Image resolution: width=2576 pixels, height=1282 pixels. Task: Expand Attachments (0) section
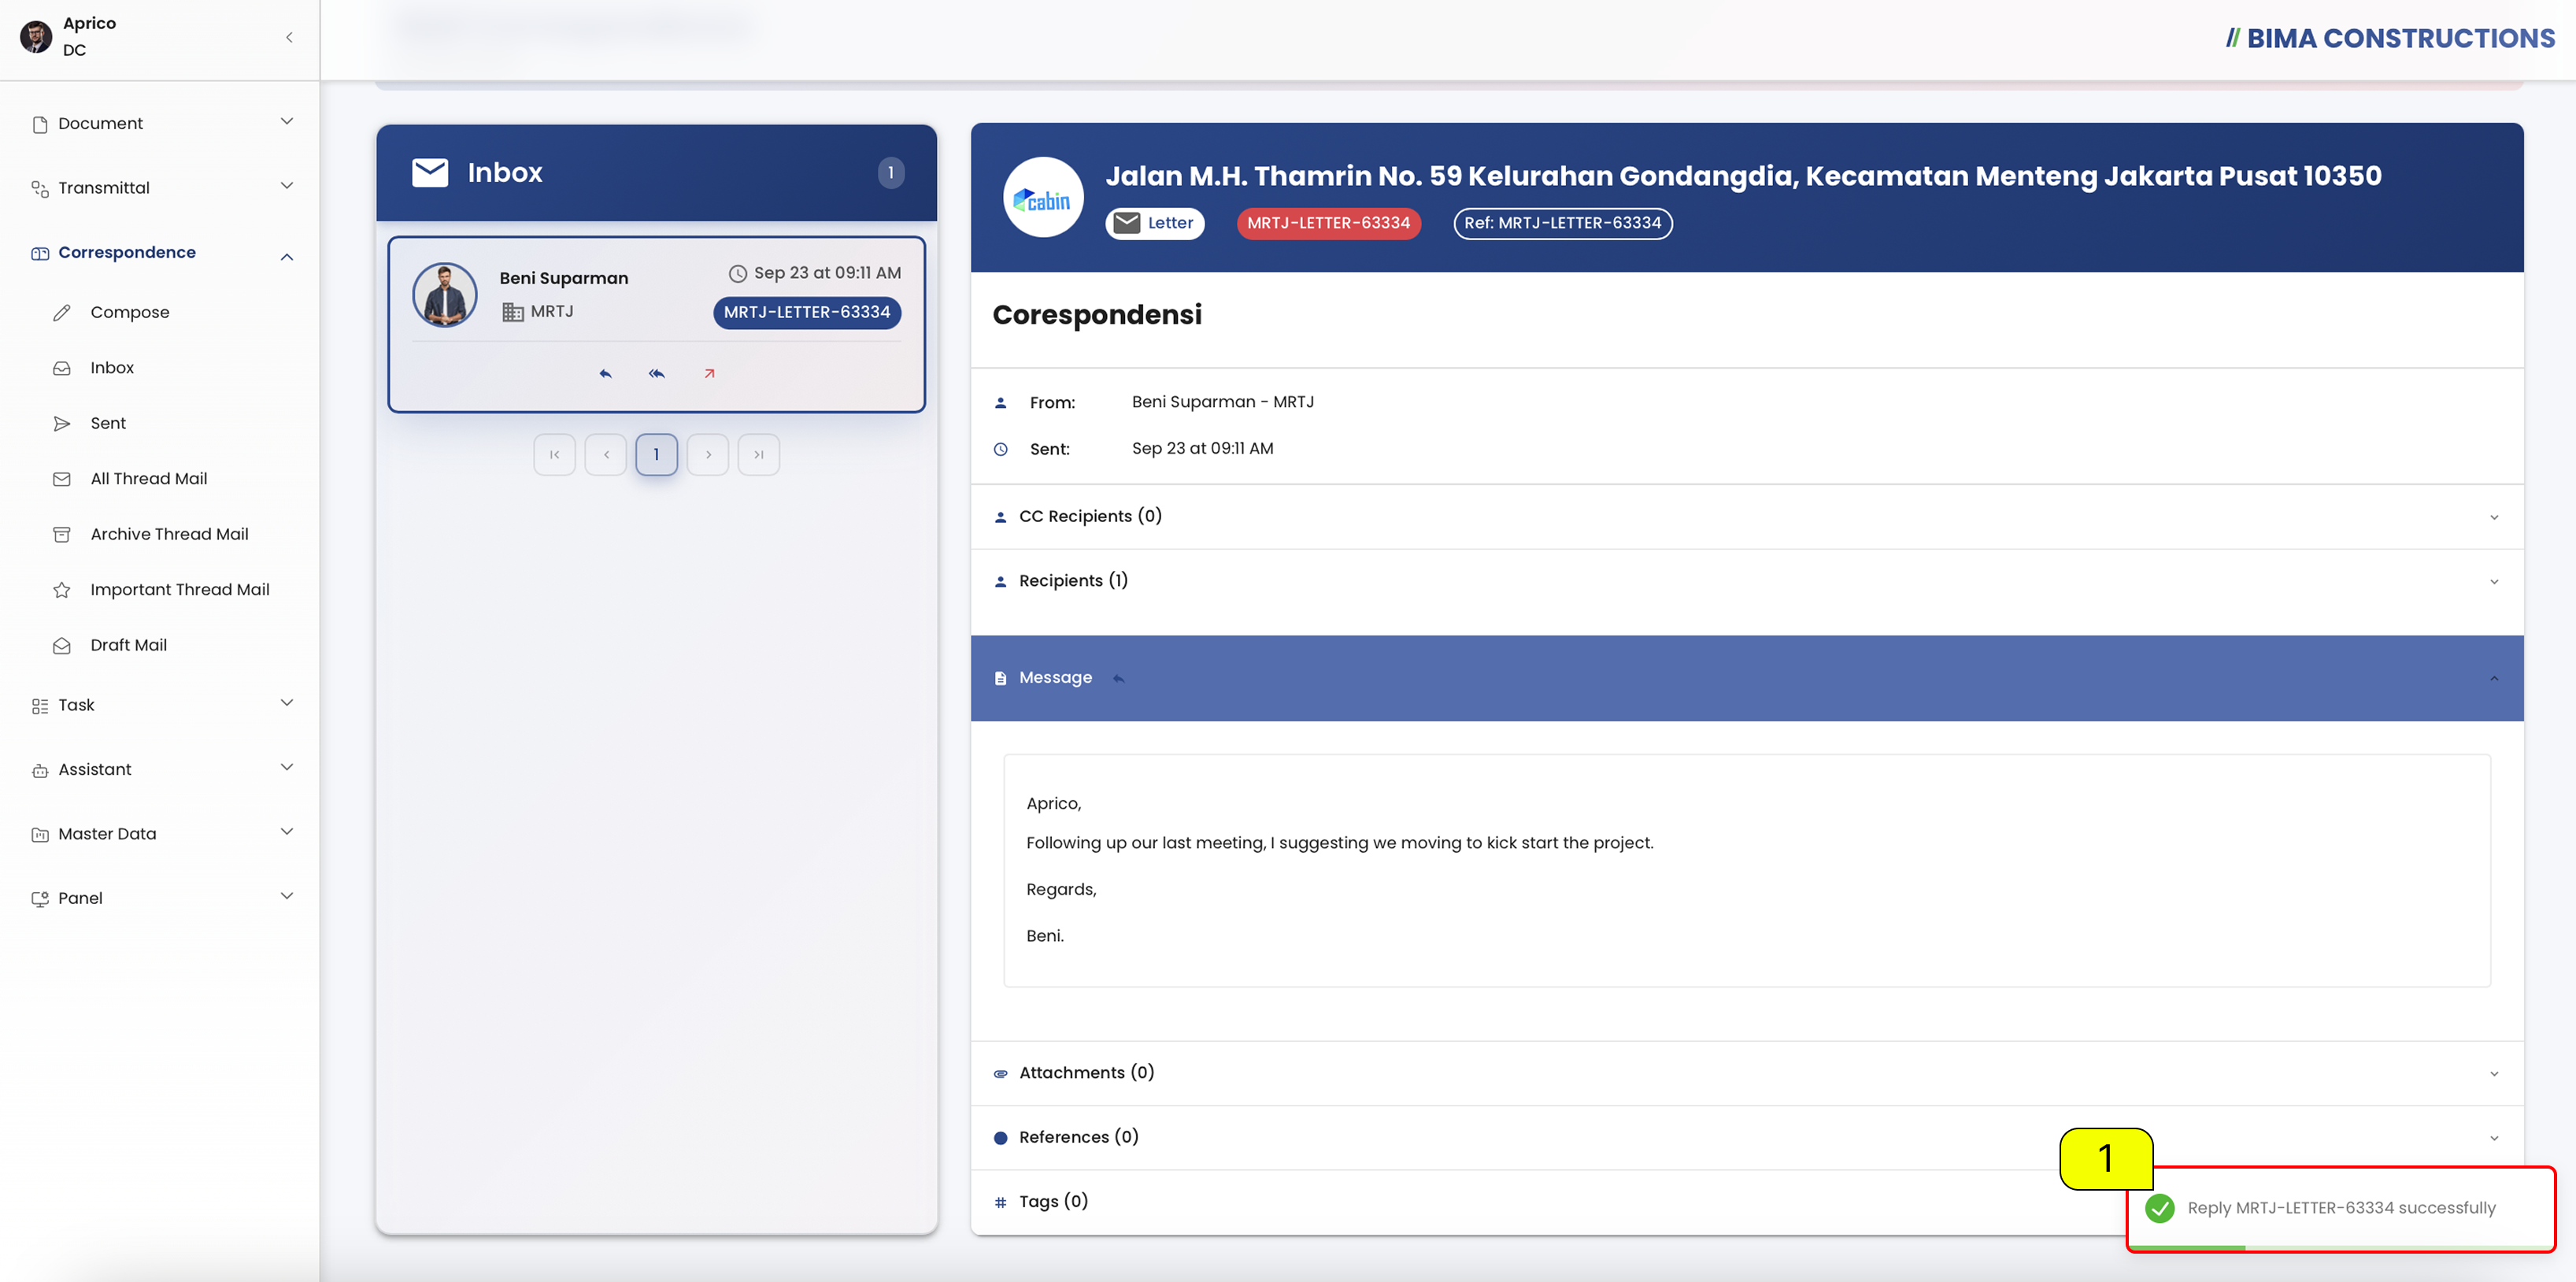1746,1073
